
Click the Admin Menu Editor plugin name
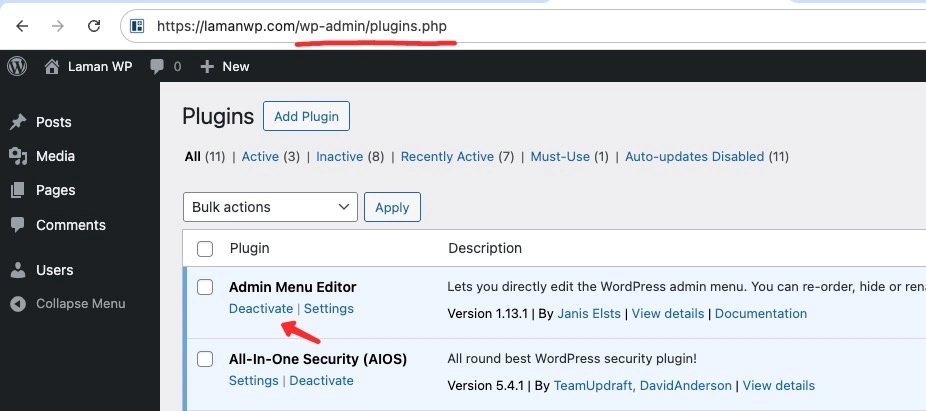coord(292,287)
